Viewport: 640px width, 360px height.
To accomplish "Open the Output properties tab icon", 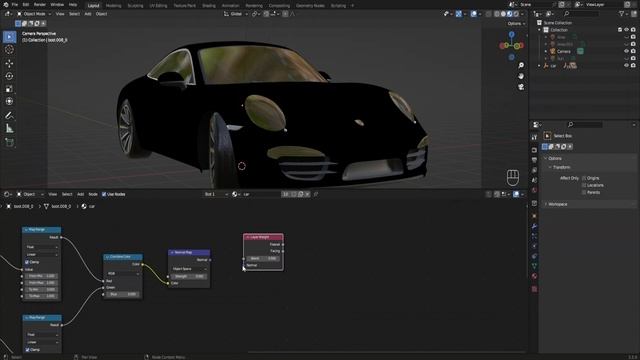I will click(534, 160).
